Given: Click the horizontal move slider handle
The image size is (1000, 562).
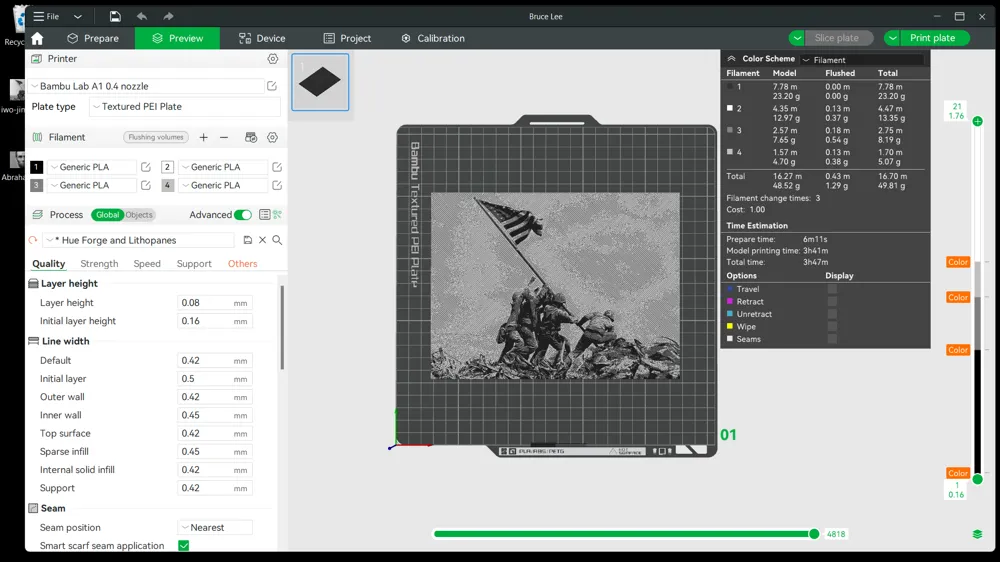Looking at the screenshot, I should click(x=814, y=534).
